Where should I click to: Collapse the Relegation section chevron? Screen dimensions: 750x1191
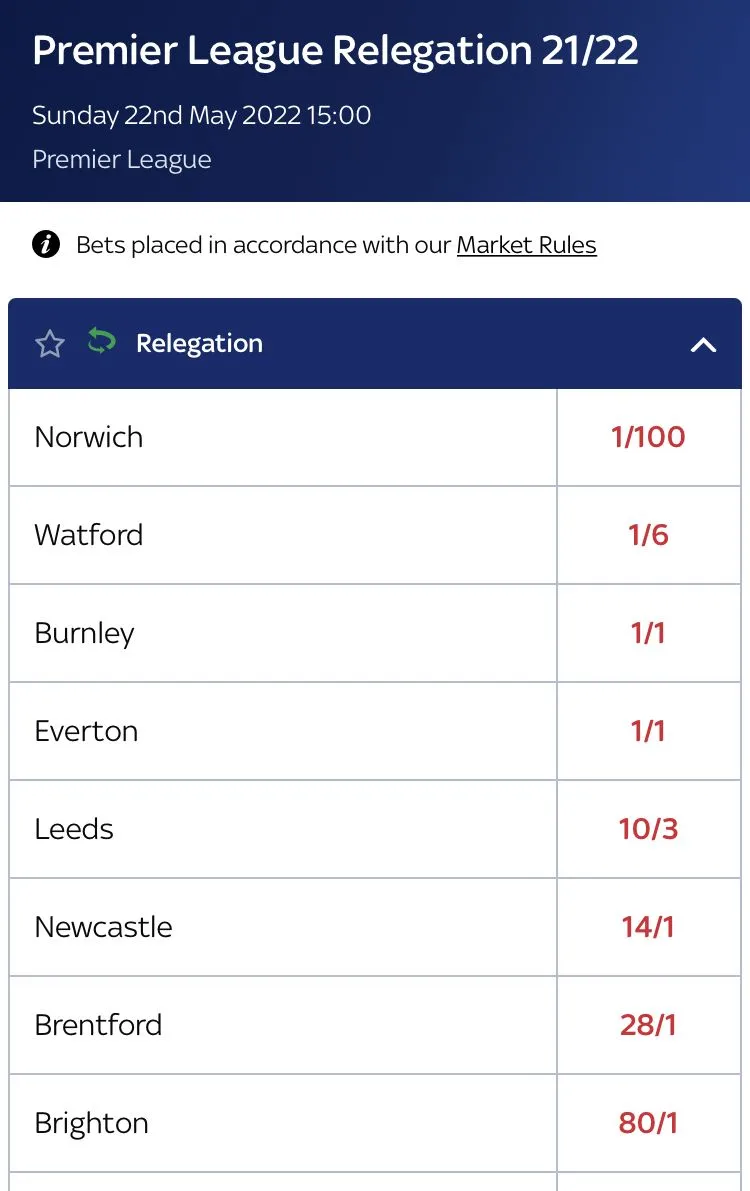click(x=703, y=345)
